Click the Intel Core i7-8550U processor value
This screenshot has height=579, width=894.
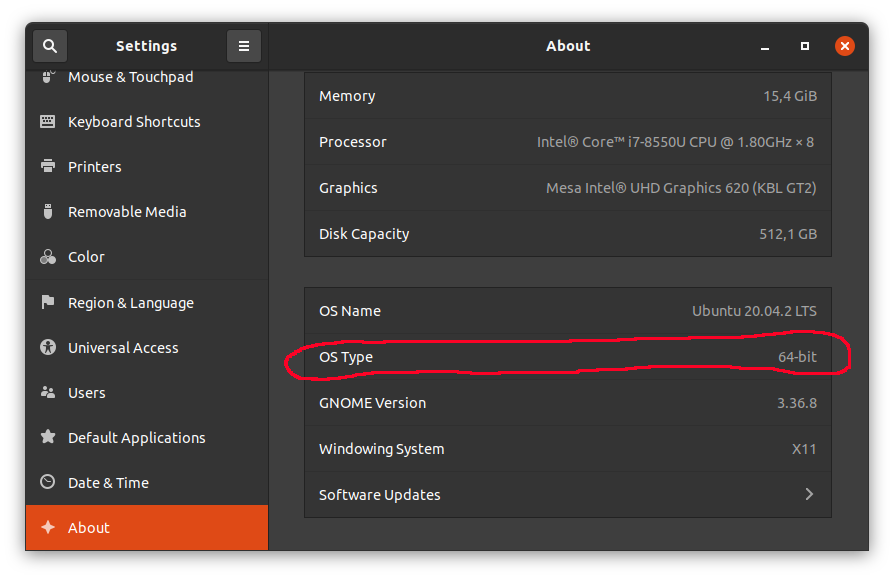(675, 142)
